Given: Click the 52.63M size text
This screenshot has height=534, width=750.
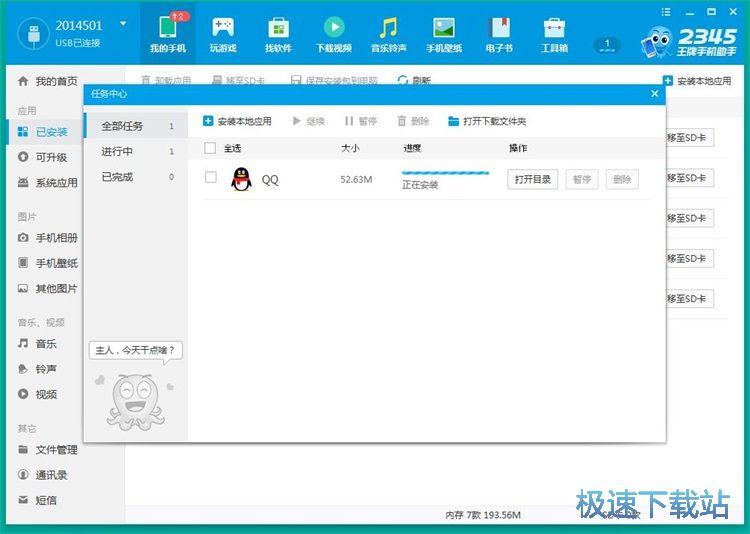Looking at the screenshot, I should 356,179.
